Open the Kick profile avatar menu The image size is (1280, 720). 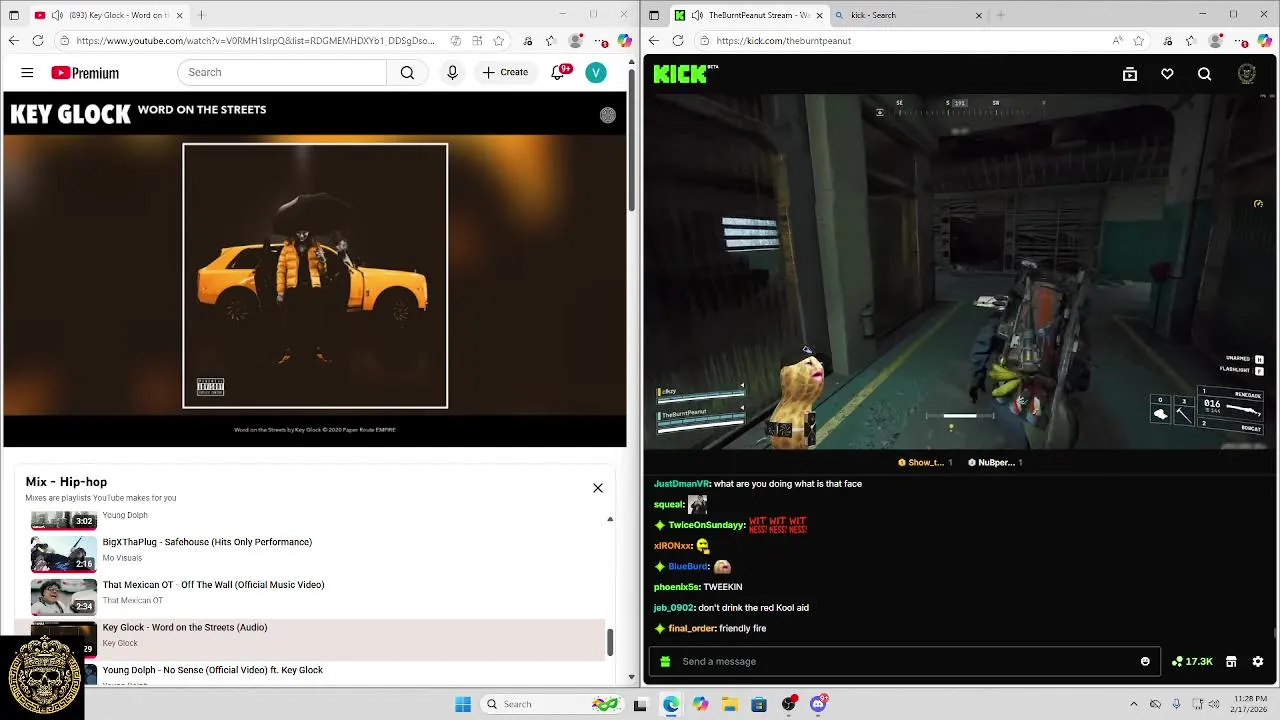(x=1246, y=74)
